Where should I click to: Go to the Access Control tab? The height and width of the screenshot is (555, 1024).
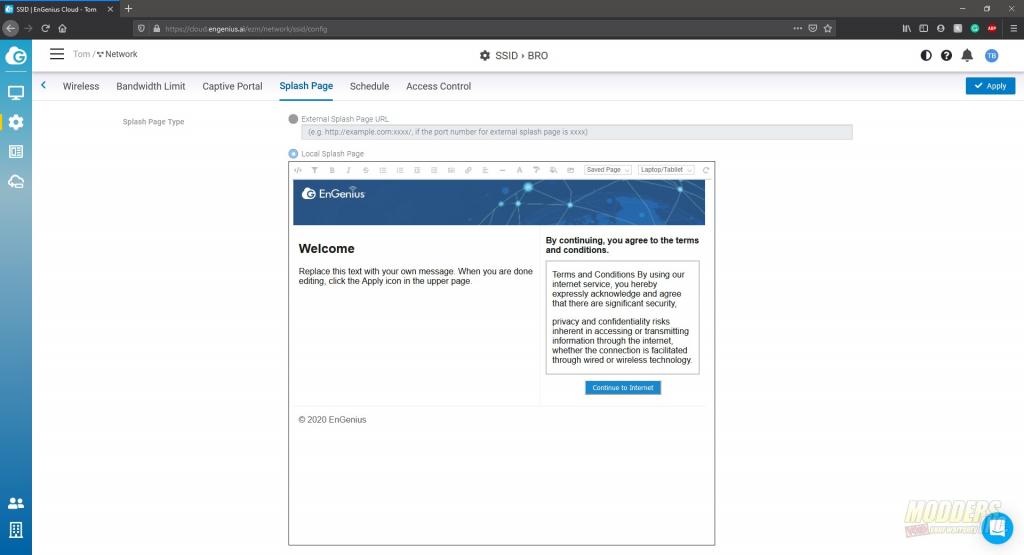pyautogui.click(x=438, y=86)
